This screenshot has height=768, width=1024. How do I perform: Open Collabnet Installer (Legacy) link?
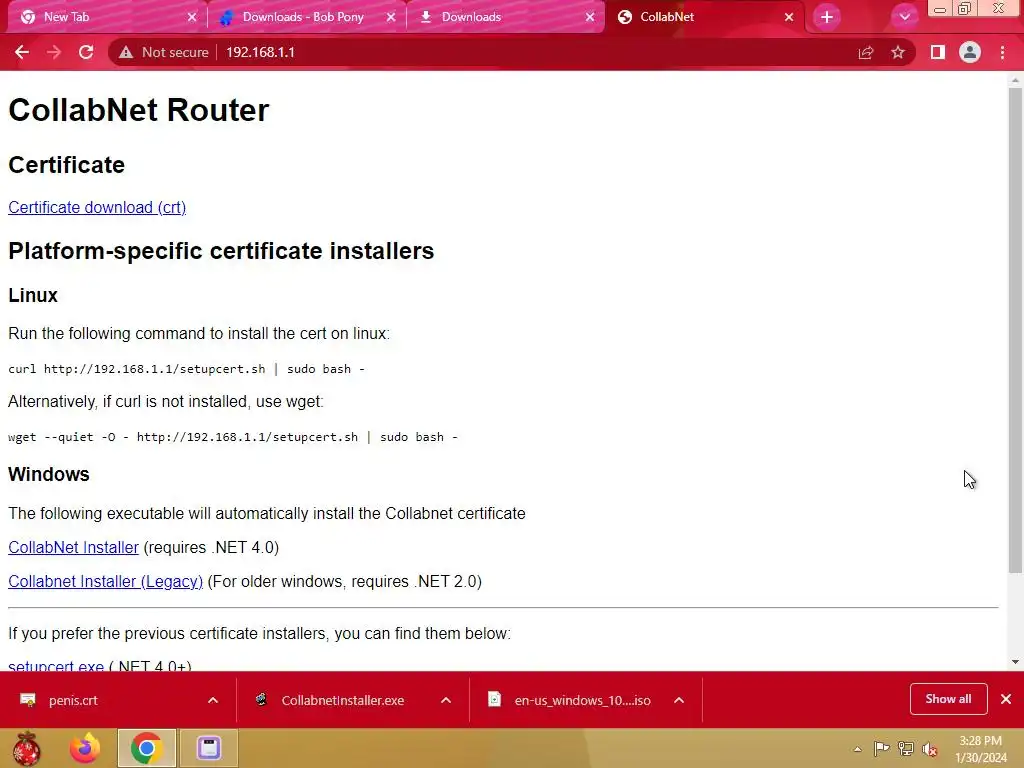point(105,581)
